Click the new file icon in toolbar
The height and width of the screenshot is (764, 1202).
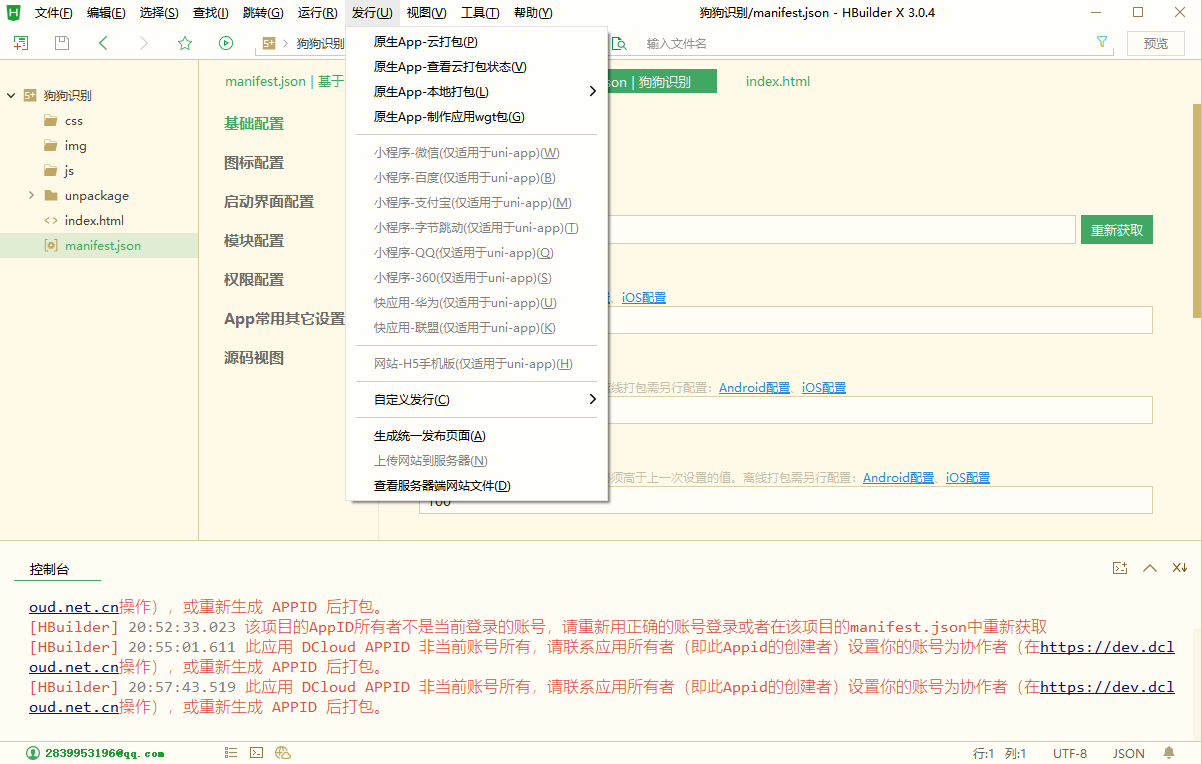pos(21,43)
